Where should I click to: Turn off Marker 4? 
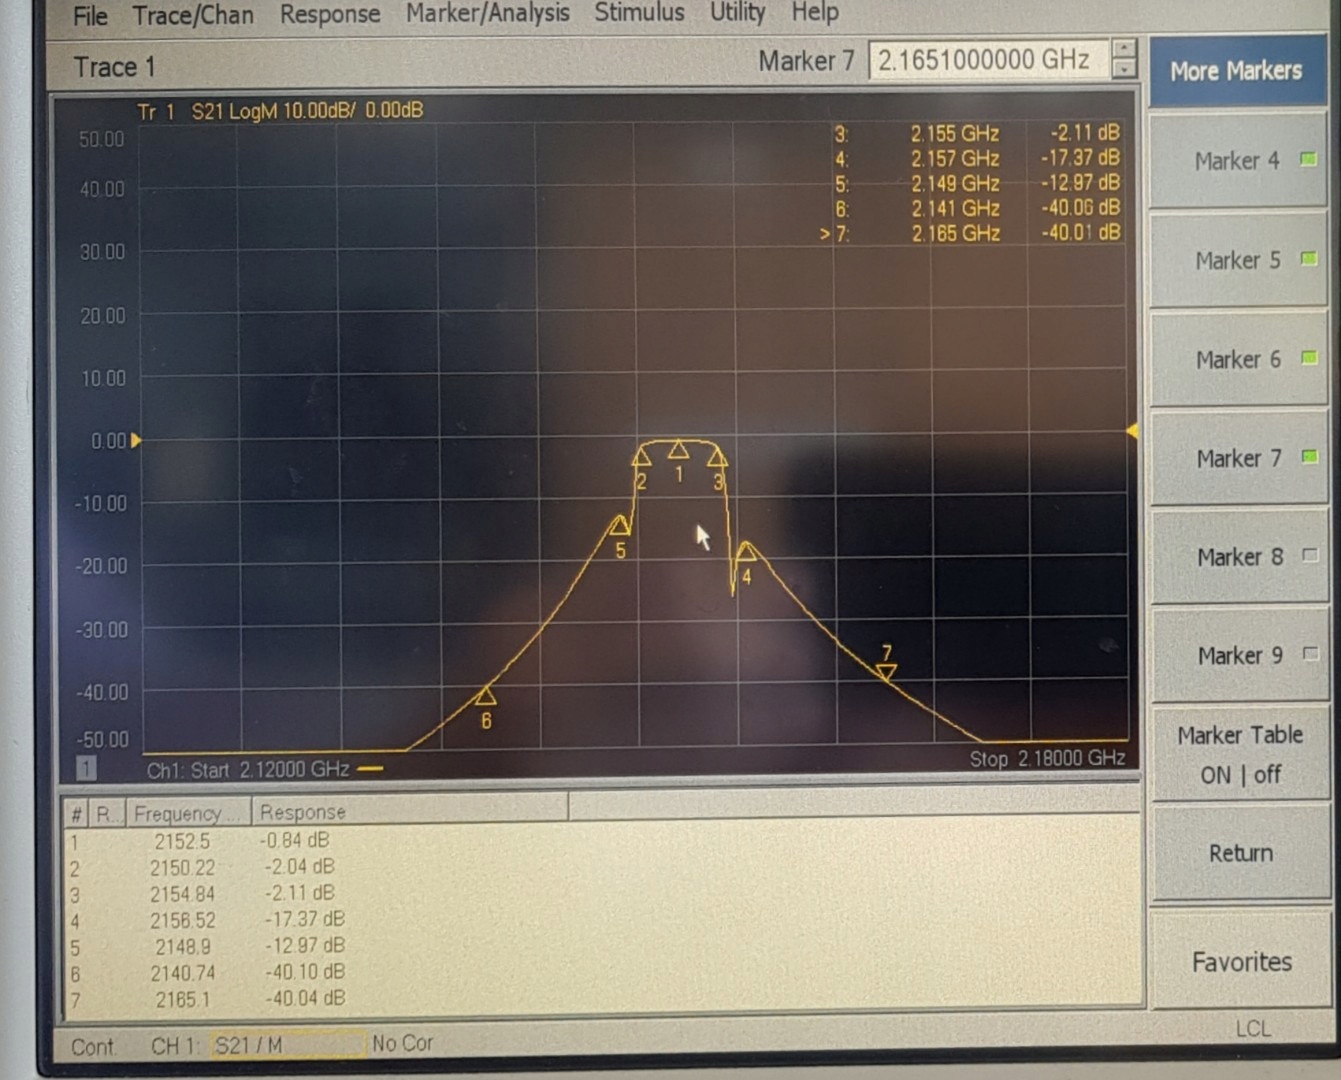[1239, 160]
